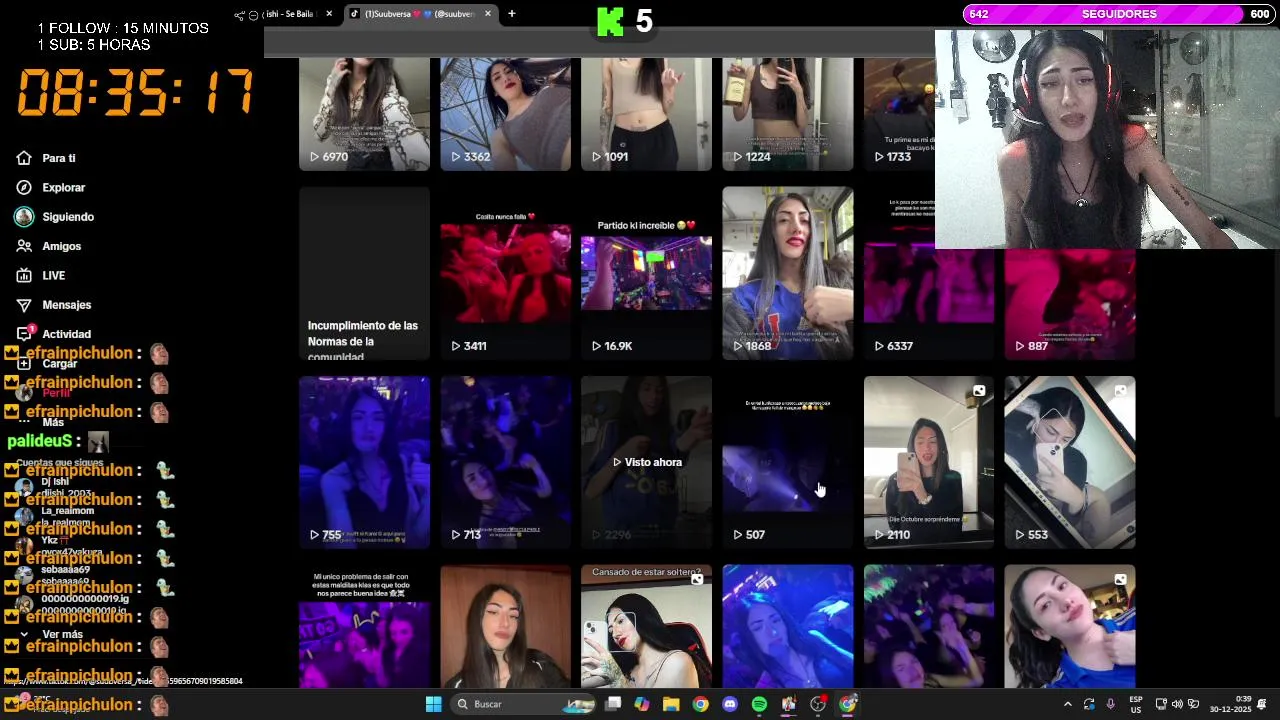This screenshot has width=1280, height=720.
Task: Open the Siguiendo avatar icon
Action: point(24,216)
